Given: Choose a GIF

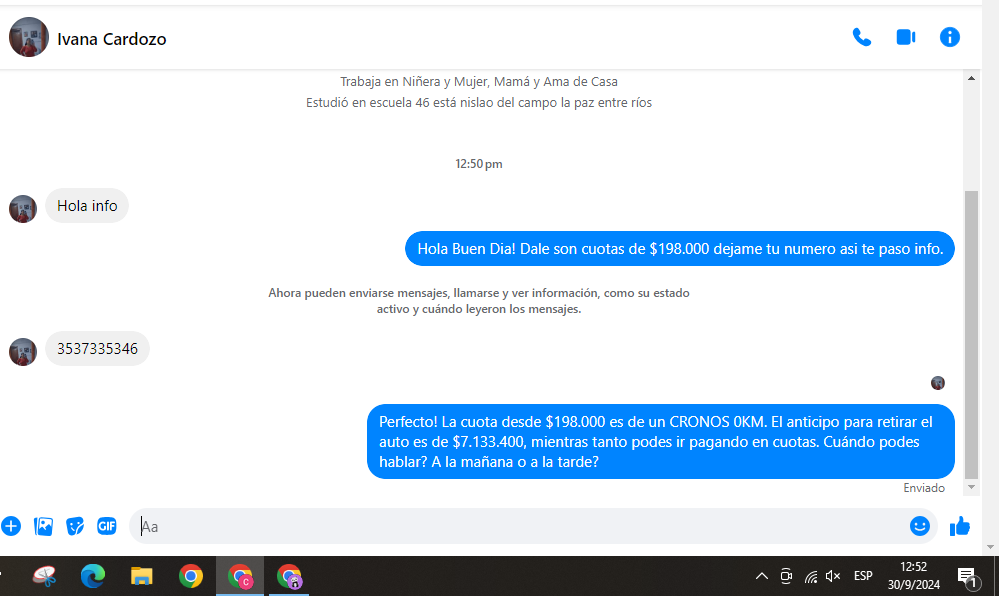Looking at the screenshot, I should point(106,527).
